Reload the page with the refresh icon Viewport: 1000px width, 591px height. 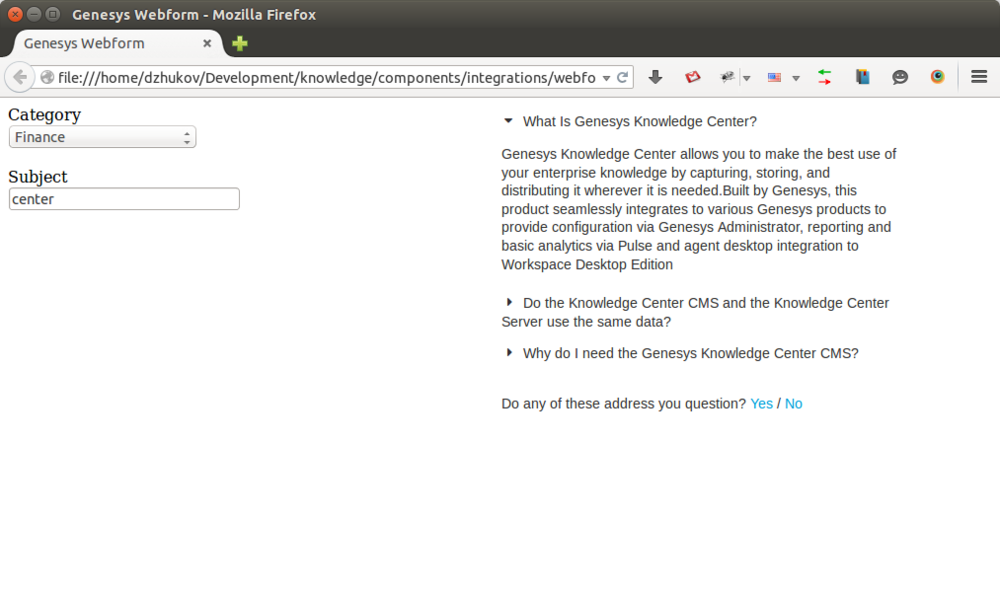622,77
